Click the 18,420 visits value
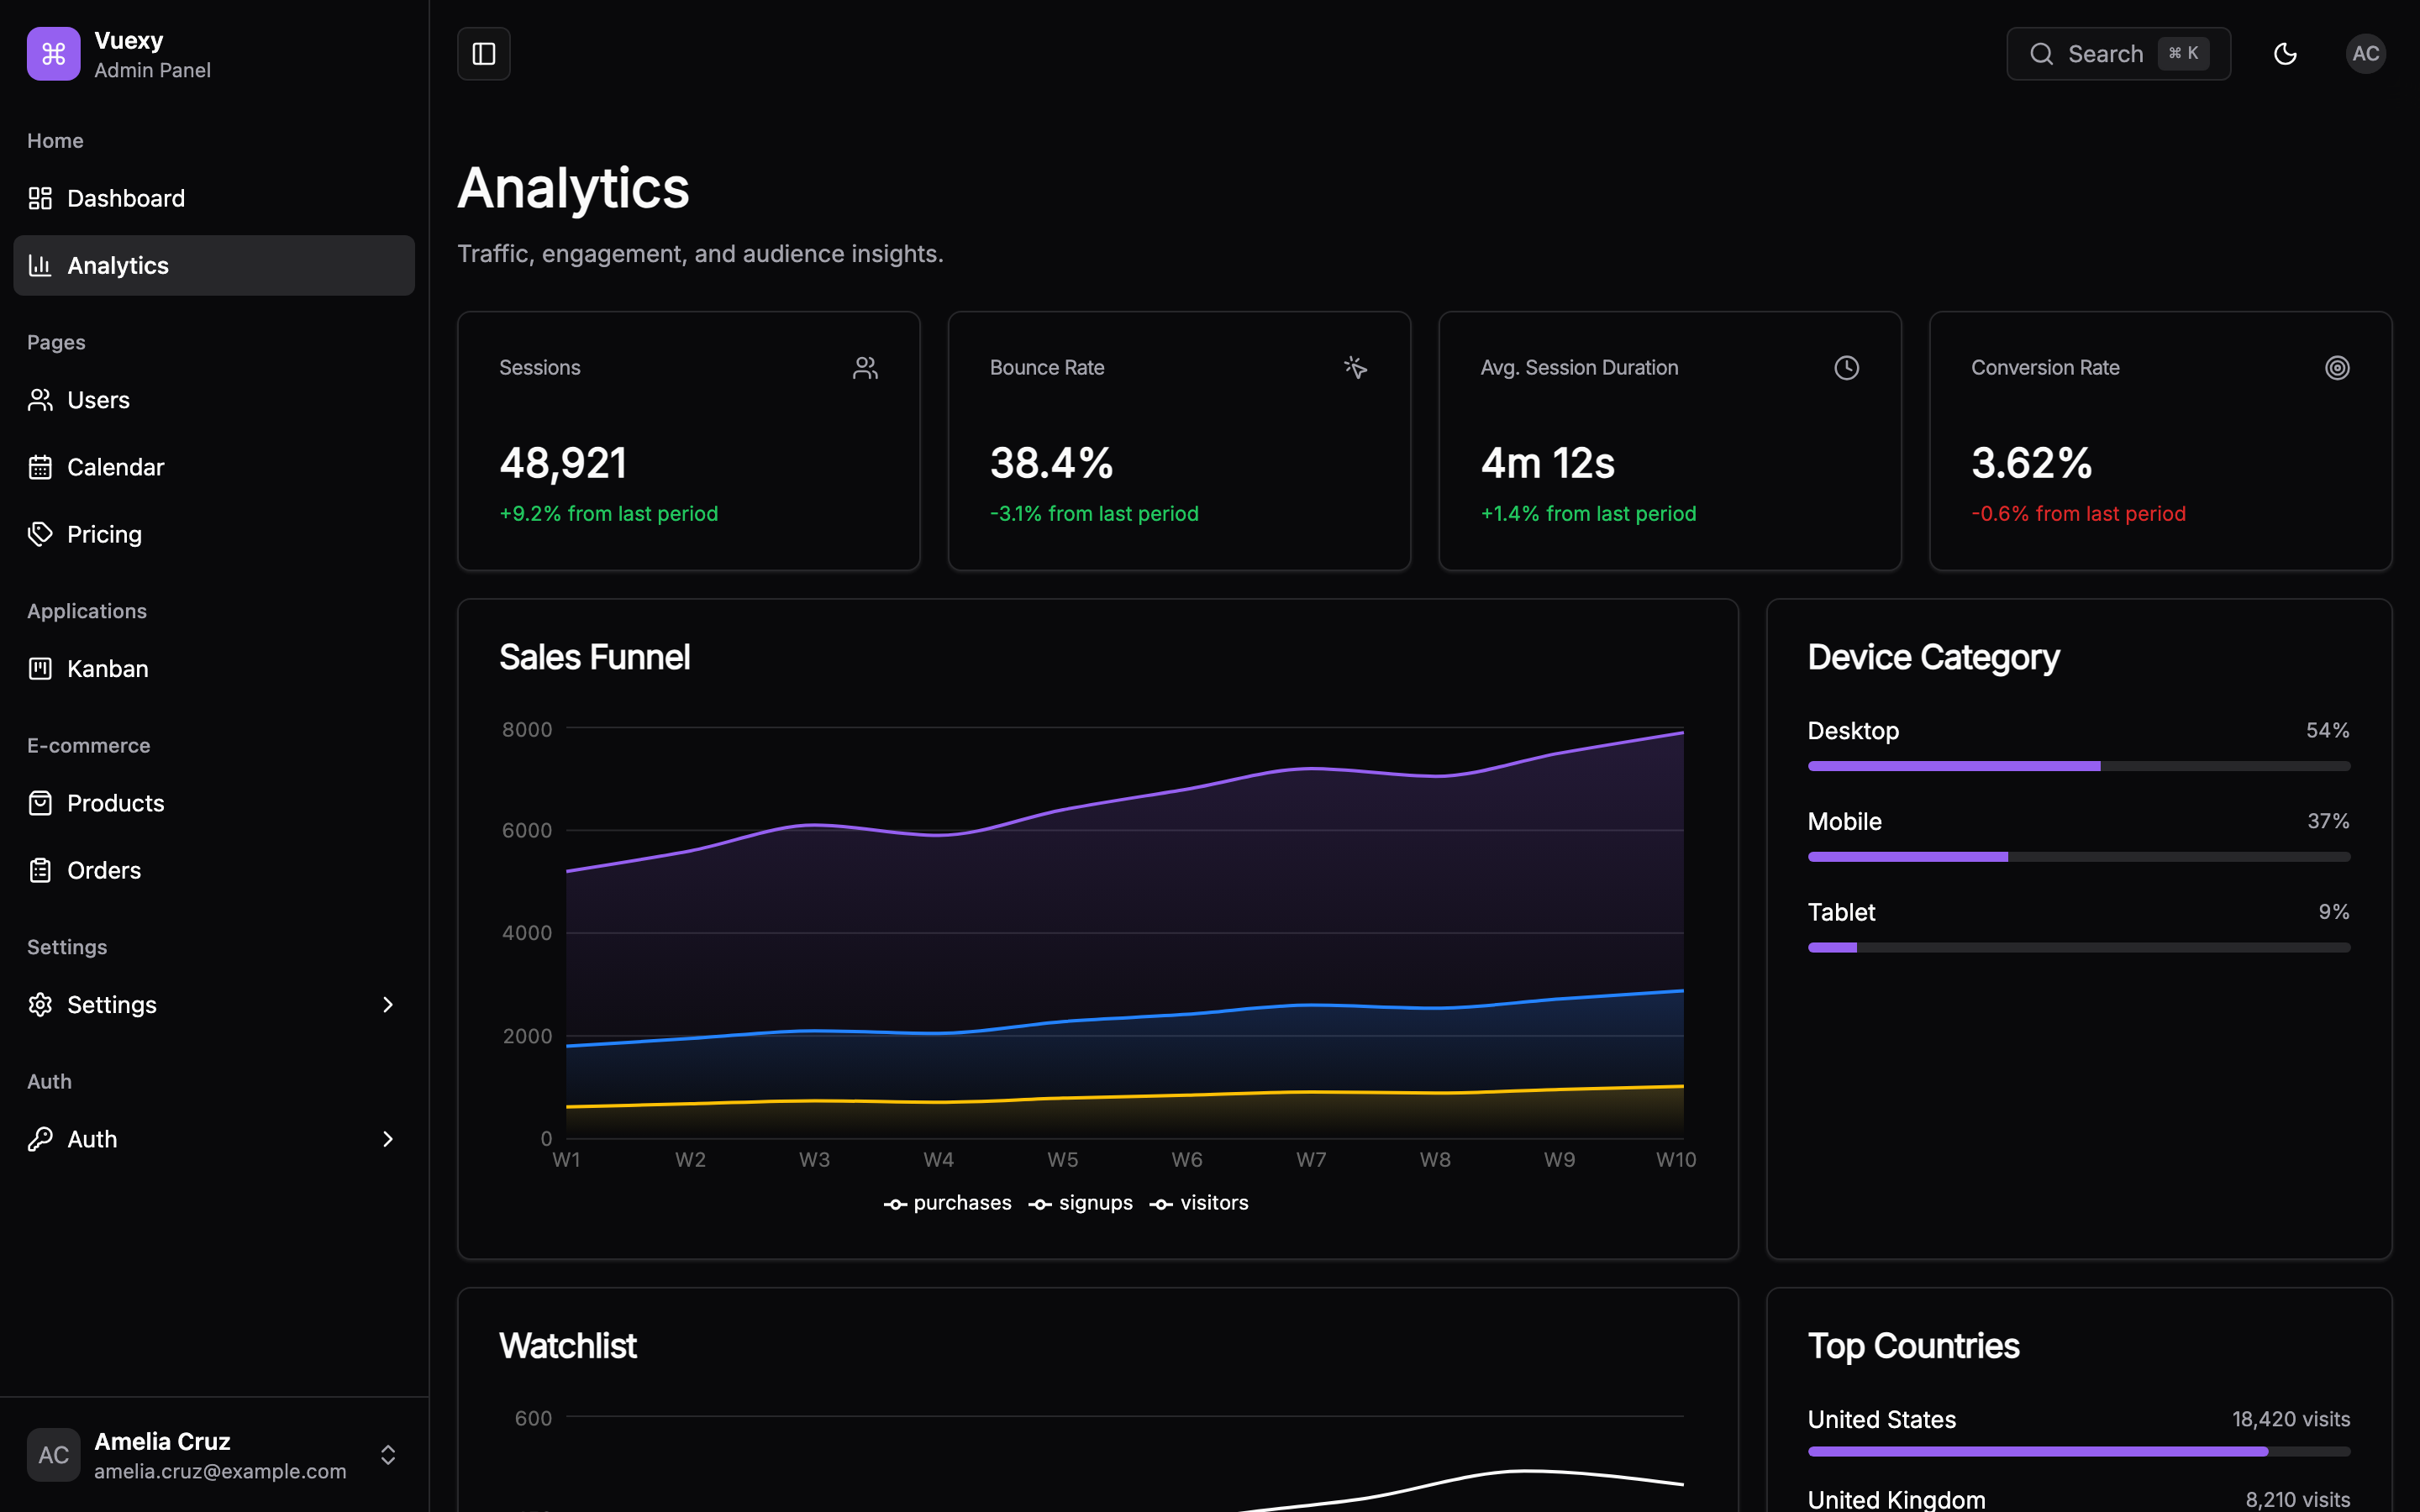Image resolution: width=2420 pixels, height=1512 pixels. tap(2291, 1419)
